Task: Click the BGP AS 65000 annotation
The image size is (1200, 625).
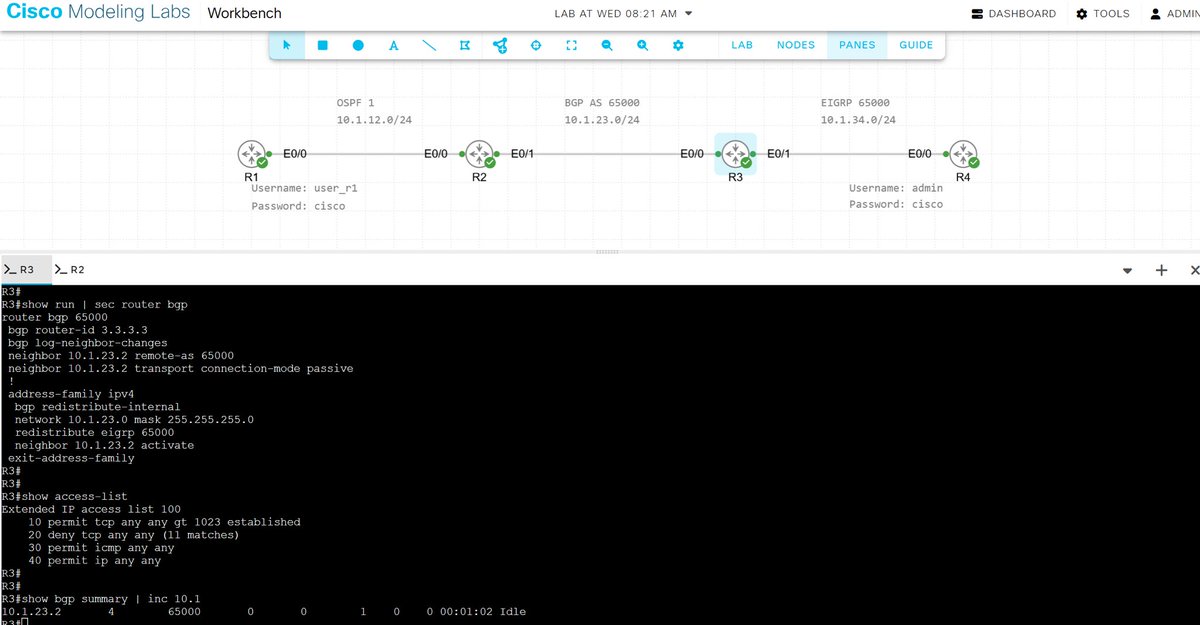Action: point(602,103)
